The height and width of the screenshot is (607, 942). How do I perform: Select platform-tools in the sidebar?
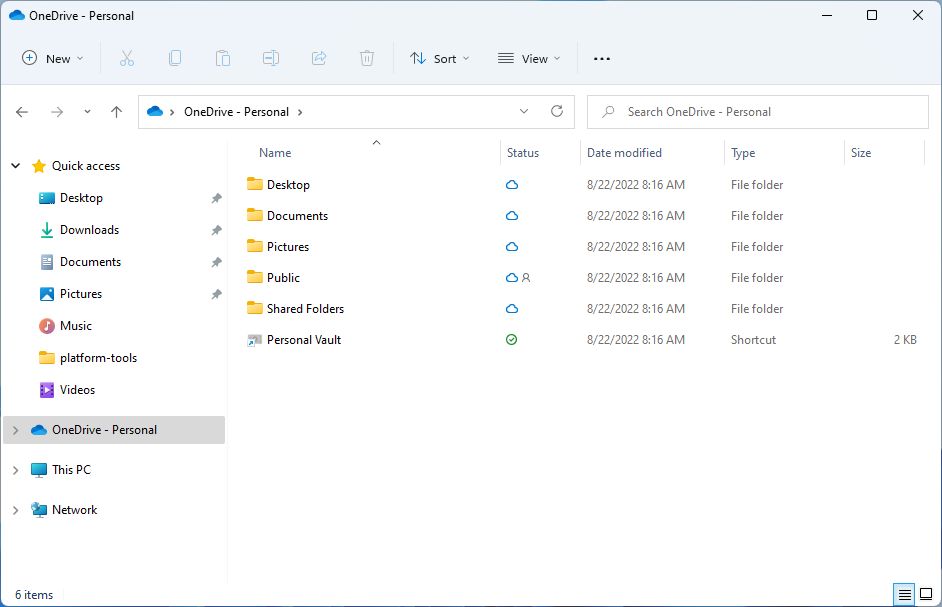pos(99,358)
